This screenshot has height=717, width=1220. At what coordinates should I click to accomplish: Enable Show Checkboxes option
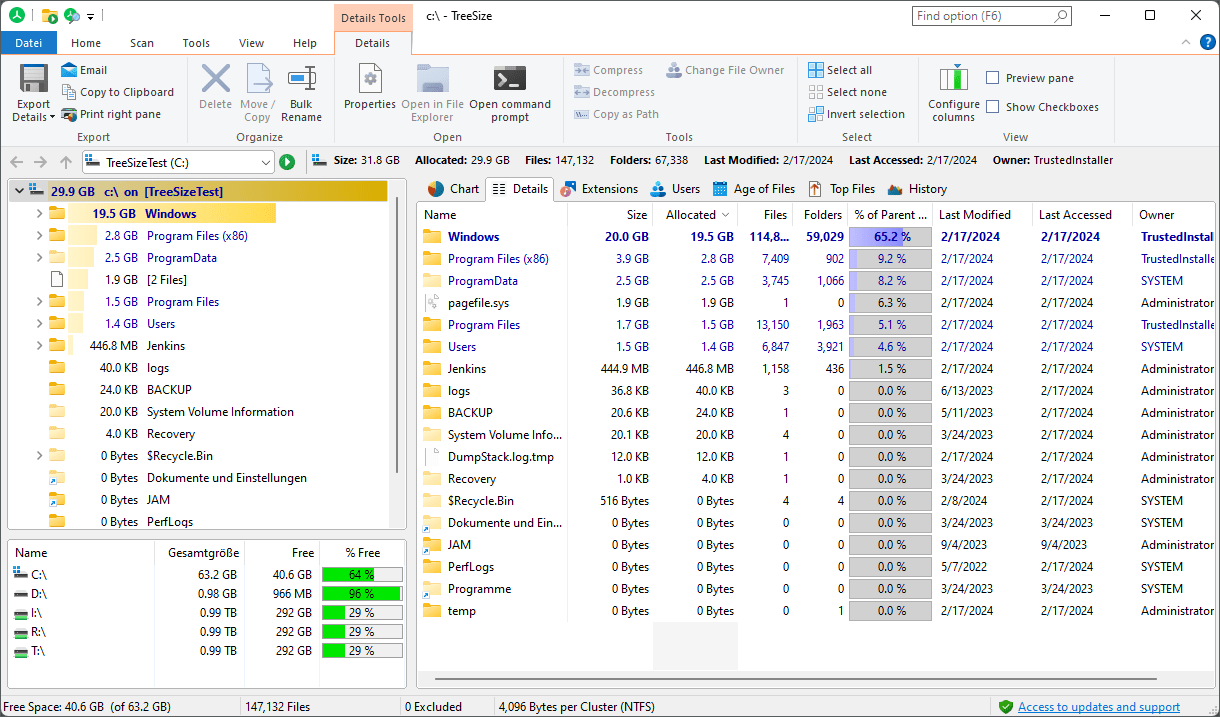(x=993, y=107)
